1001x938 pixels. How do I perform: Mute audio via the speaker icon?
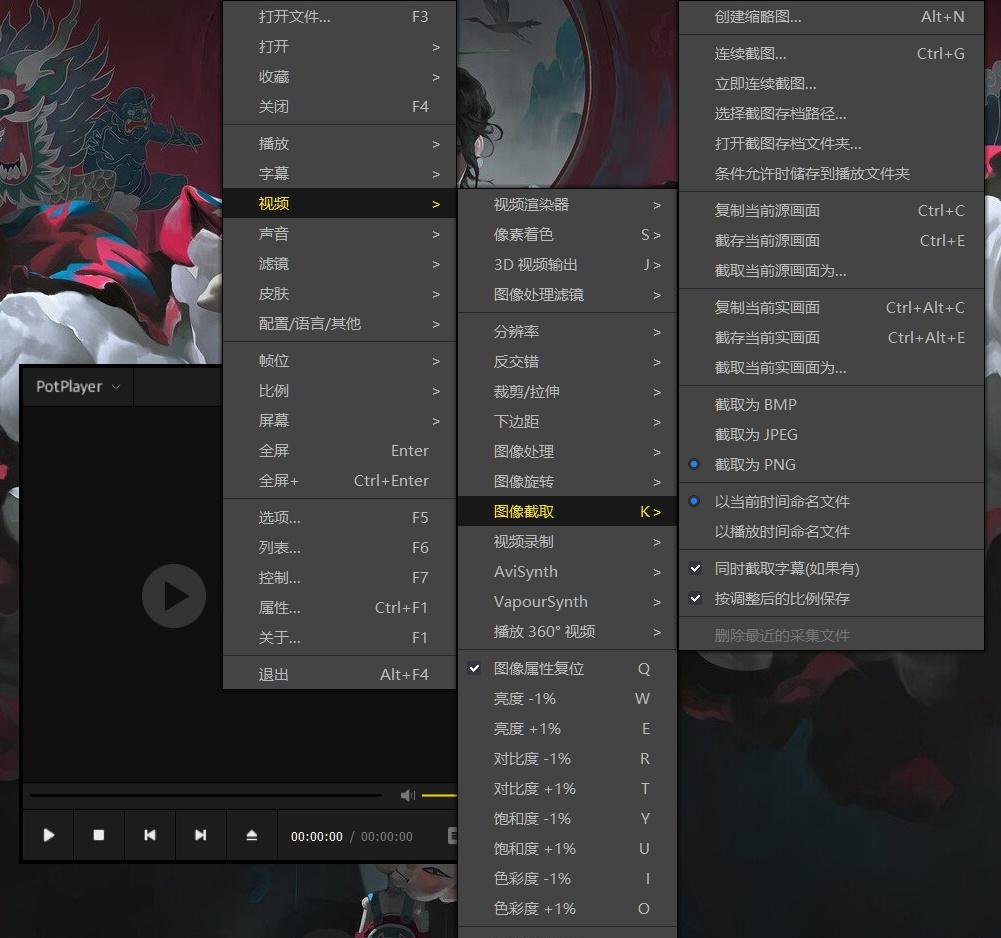point(407,796)
